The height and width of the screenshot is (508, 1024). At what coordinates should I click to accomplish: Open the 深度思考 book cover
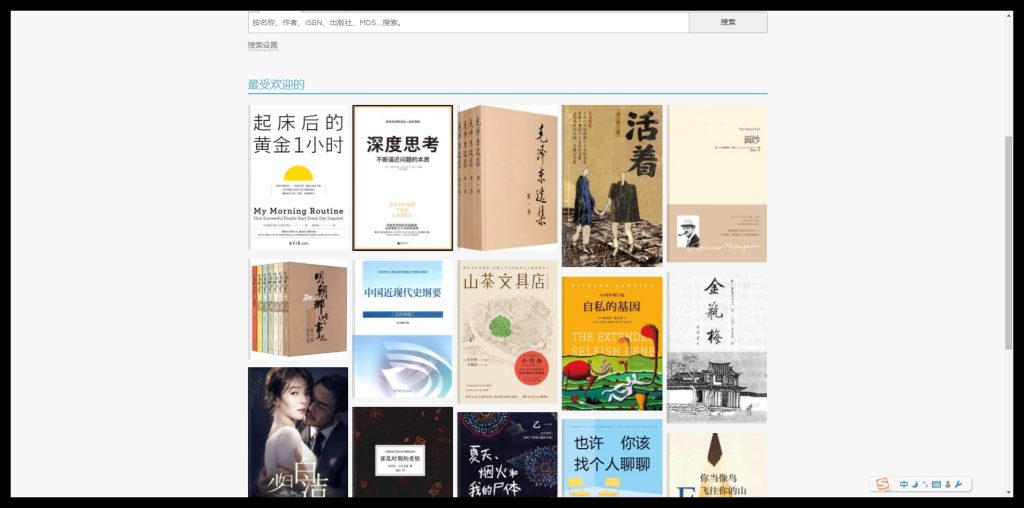(x=403, y=178)
